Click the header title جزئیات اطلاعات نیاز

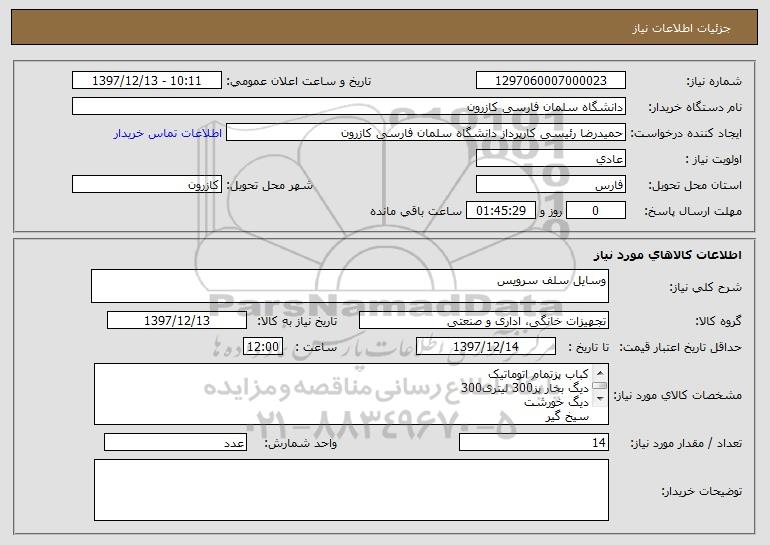click(x=681, y=28)
